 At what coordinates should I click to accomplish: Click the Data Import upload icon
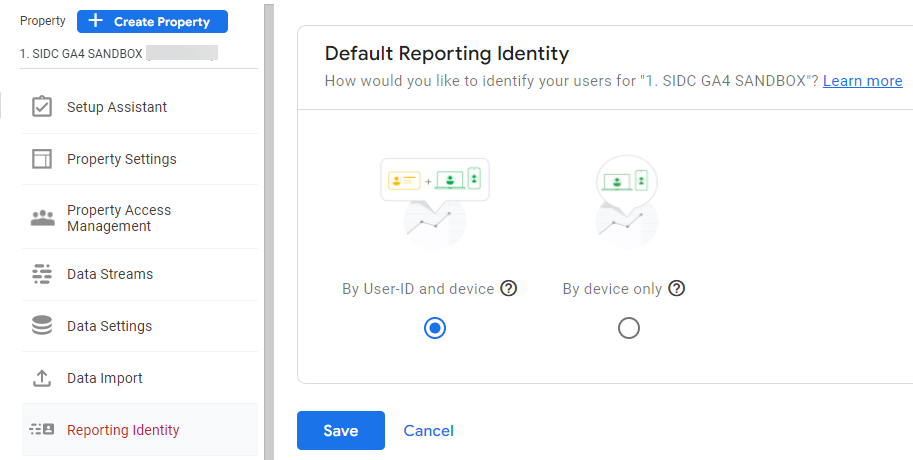click(x=42, y=378)
